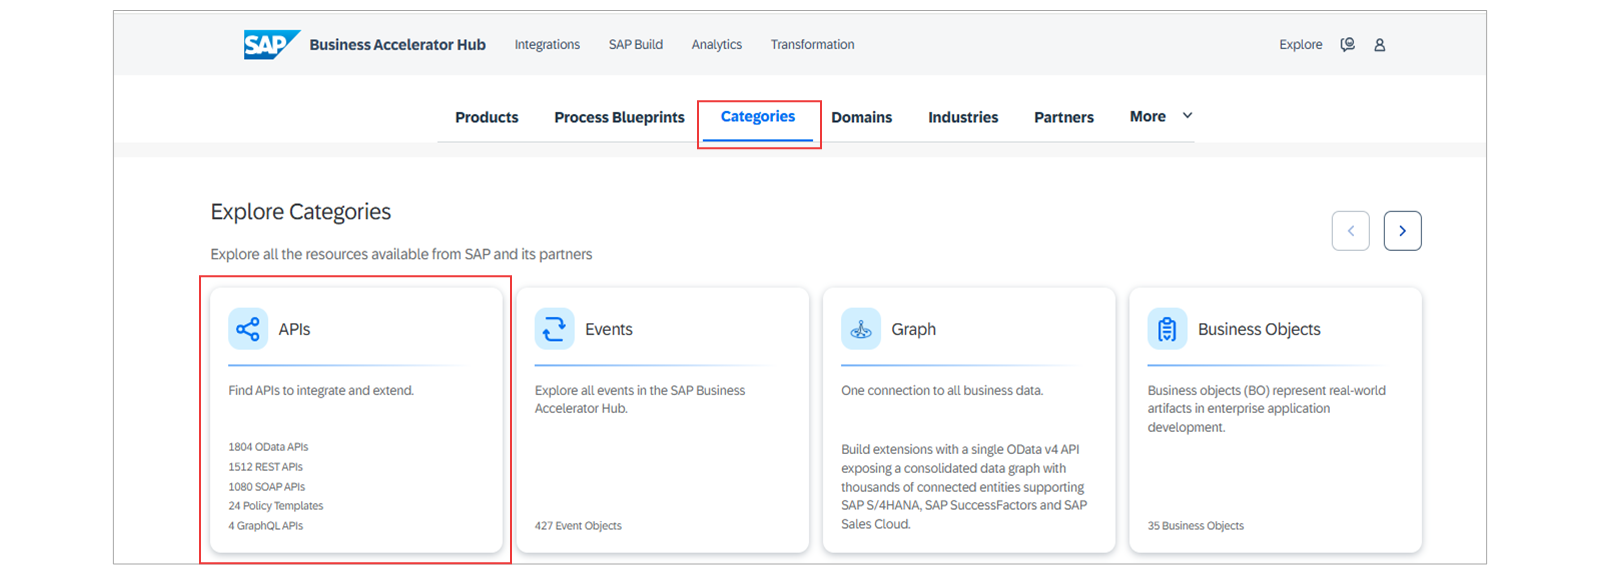Click 1512 REST APIs
Image resolution: width=1600 pixels, height=575 pixels.
(x=265, y=467)
